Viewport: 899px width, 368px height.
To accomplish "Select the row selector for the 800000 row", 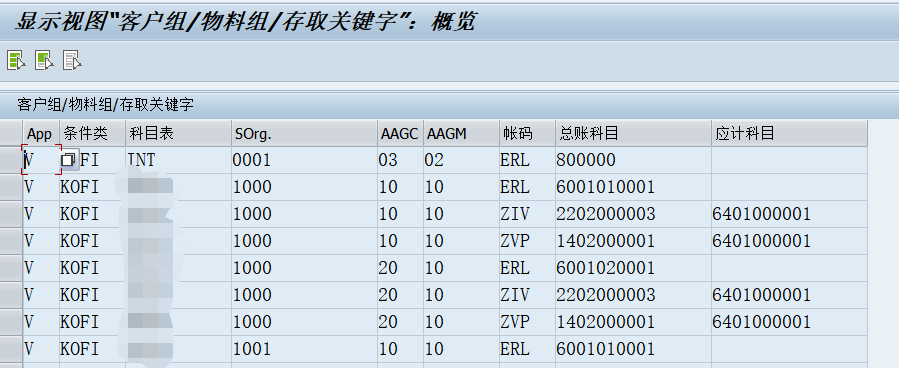I will (x=11, y=160).
